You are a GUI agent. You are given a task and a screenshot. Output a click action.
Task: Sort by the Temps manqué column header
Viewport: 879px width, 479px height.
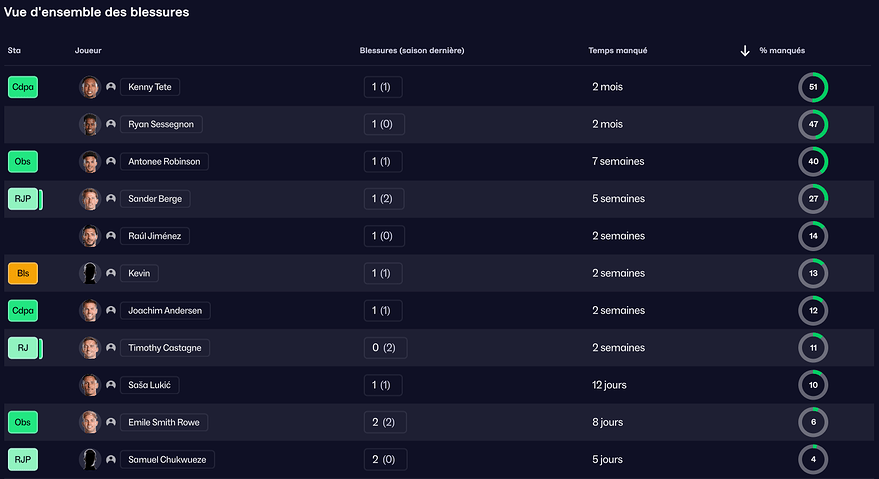(617, 51)
